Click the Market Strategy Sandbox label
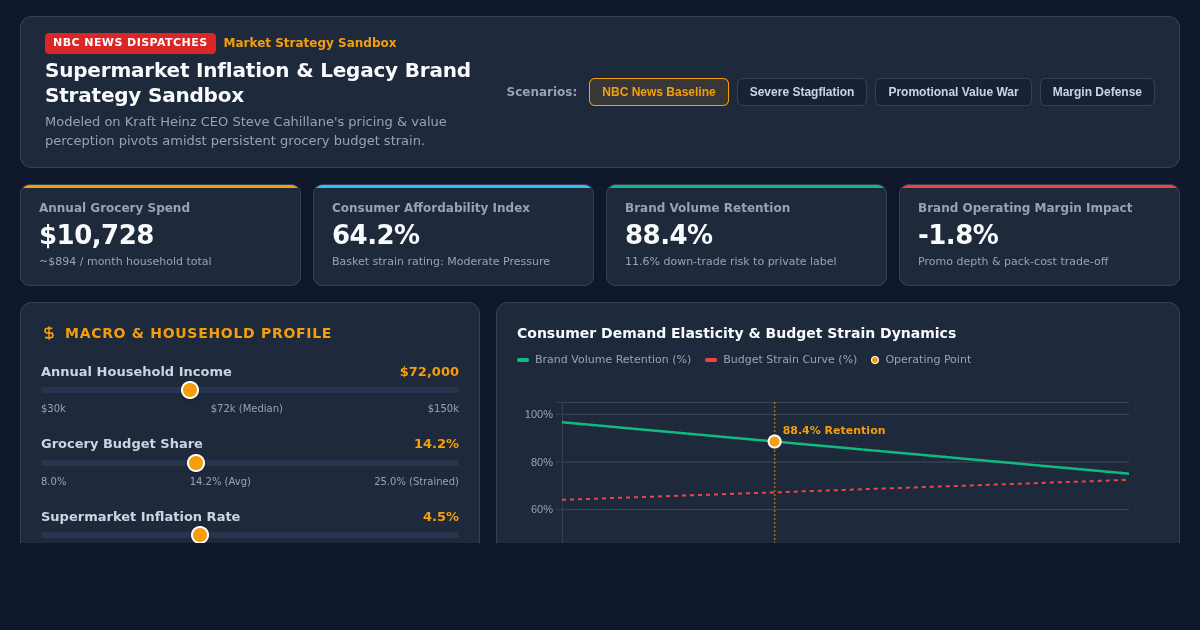The image size is (1200, 630). click(x=310, y=43)
